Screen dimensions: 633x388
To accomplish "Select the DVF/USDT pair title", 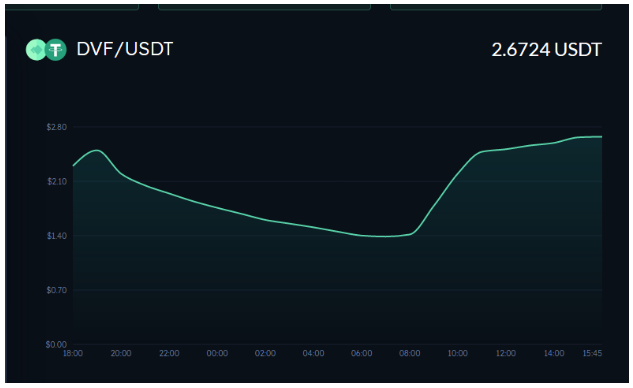I will [x=125, y=49].
